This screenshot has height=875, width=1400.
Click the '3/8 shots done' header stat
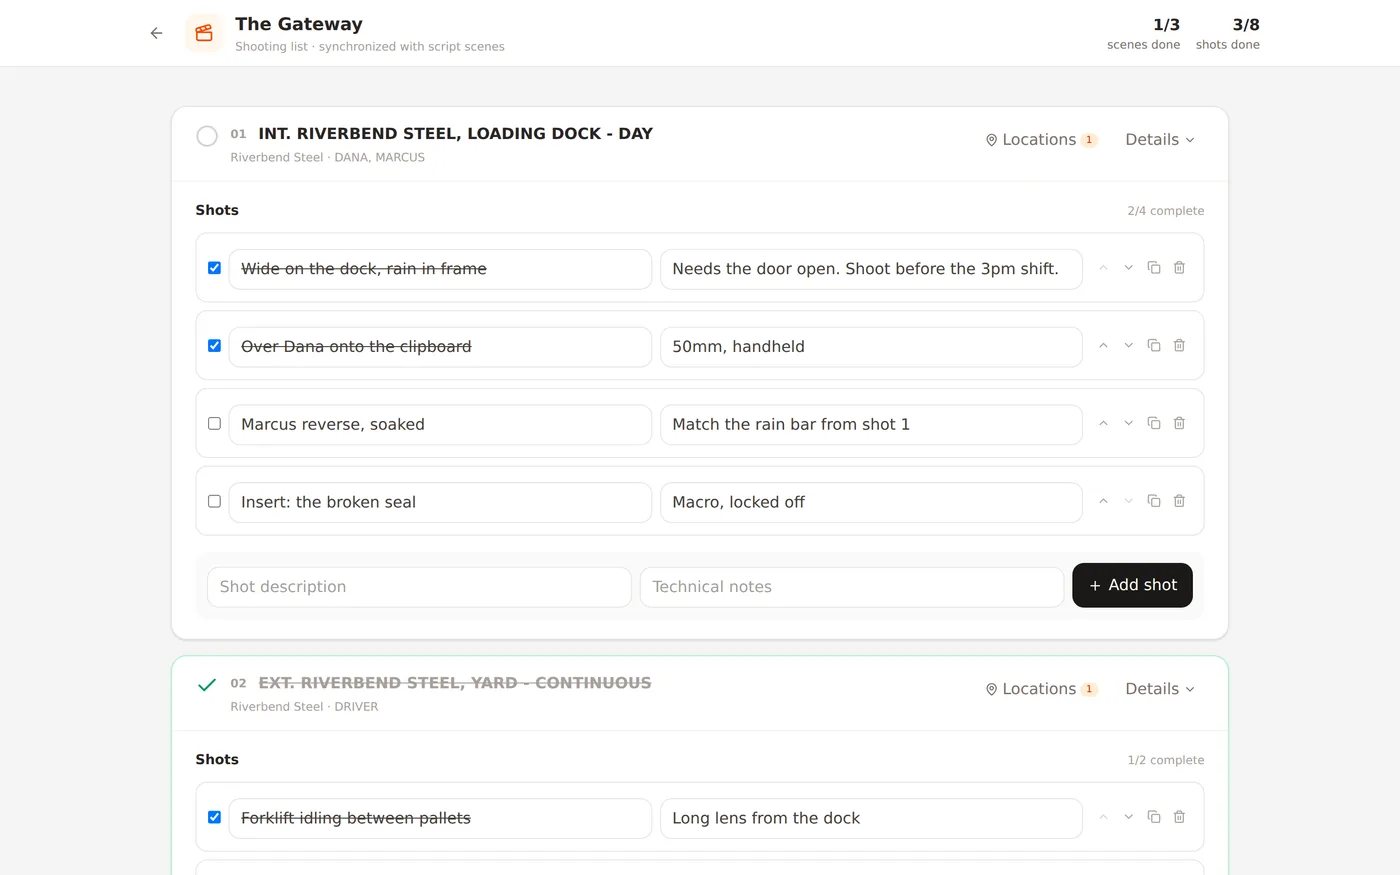1228,33
